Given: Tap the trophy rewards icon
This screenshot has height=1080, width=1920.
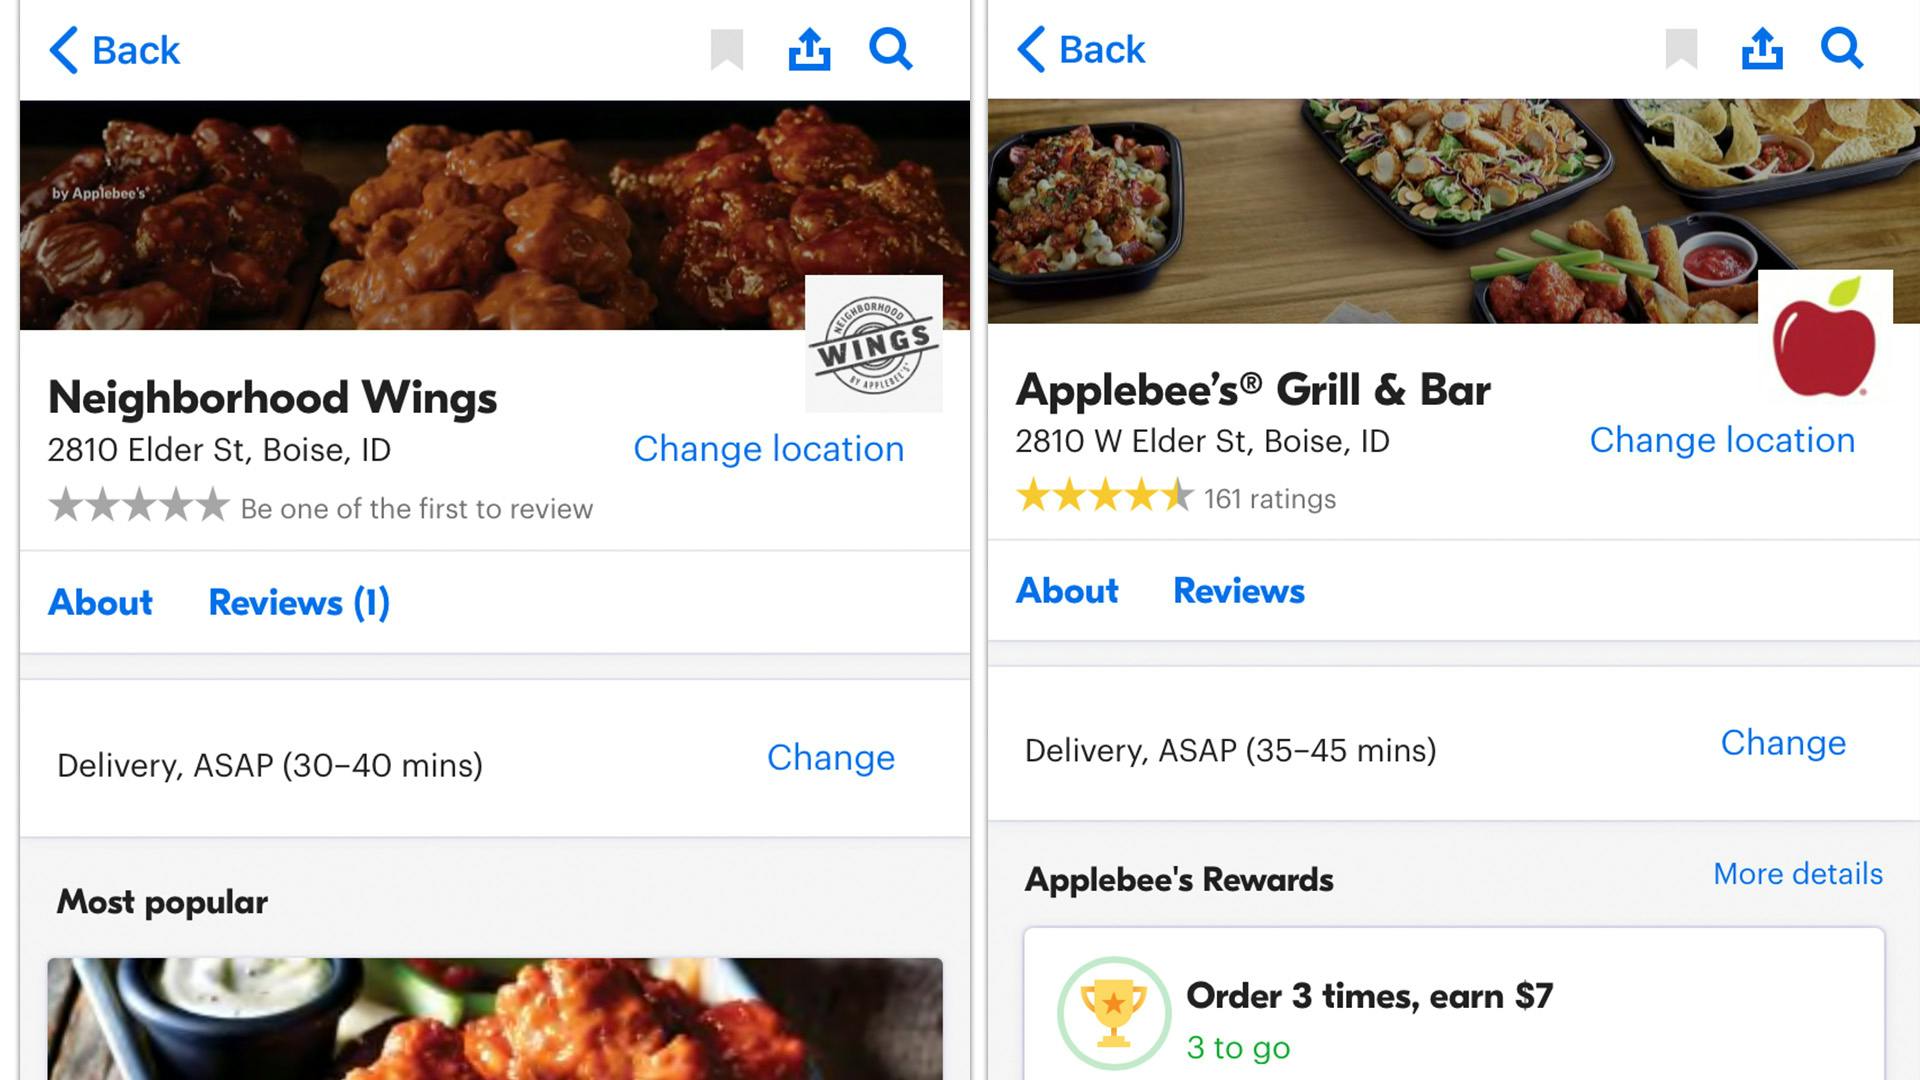Looking at the screenshot, I should point(1114,1014).
